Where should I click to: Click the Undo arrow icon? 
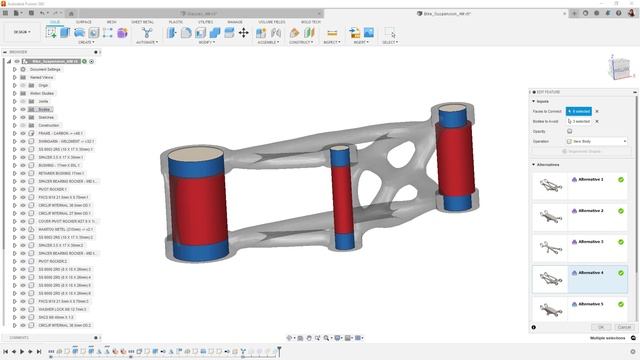tap(42, 13)
